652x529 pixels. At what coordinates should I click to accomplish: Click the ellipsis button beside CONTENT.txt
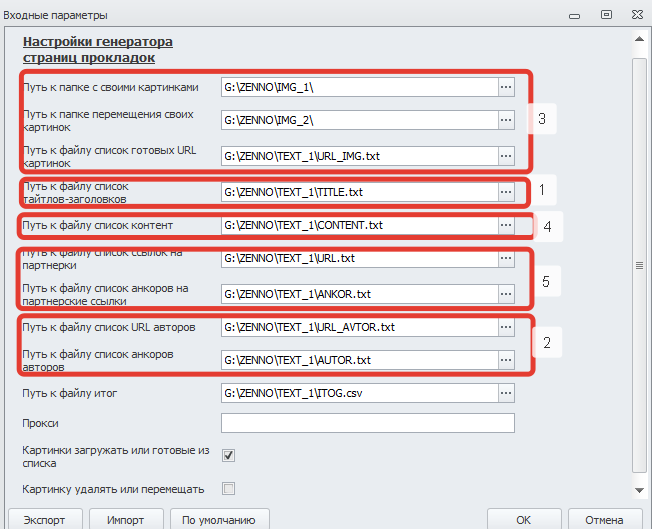[x=505, y=225]
